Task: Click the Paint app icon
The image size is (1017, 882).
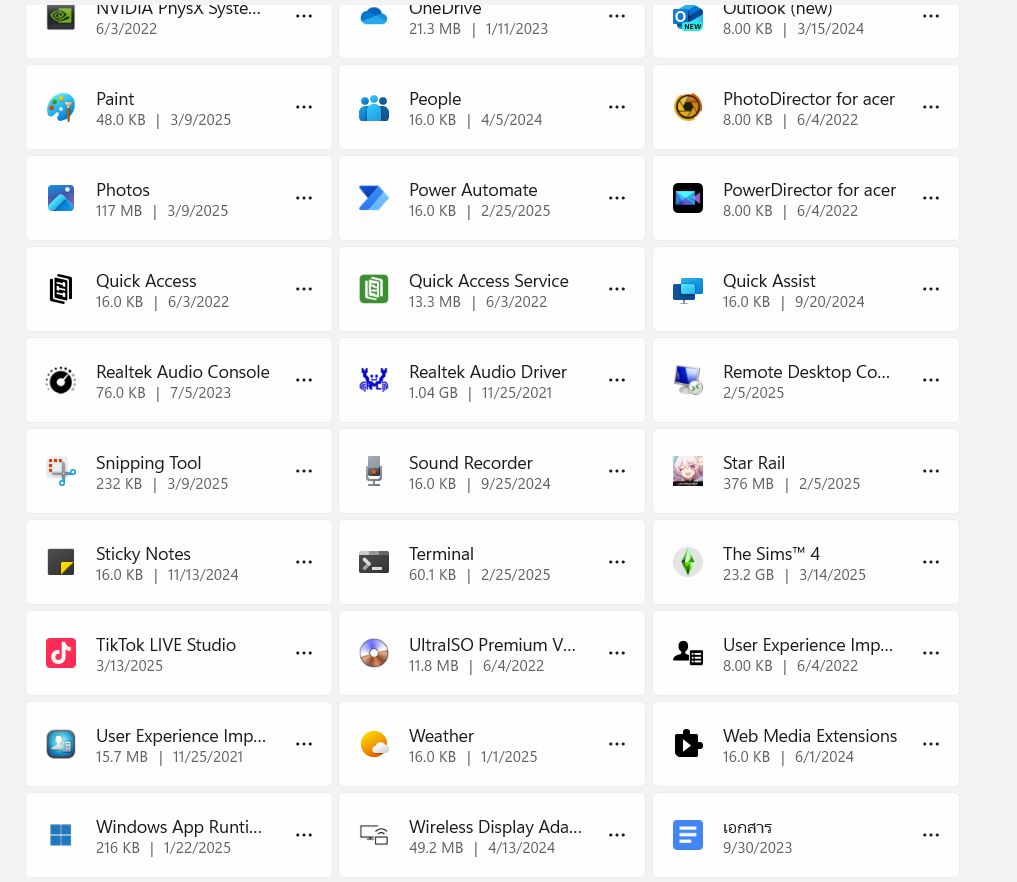Action: point(61,108)
